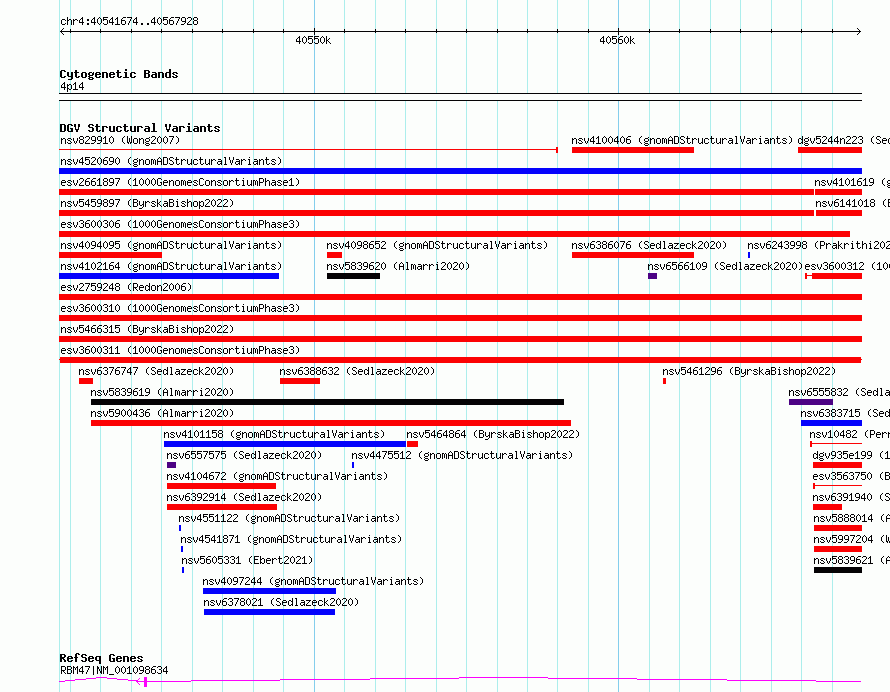Select dgv5244n223 red variant bar
Viewport: 890px width, 692px height.
point(830,150)
